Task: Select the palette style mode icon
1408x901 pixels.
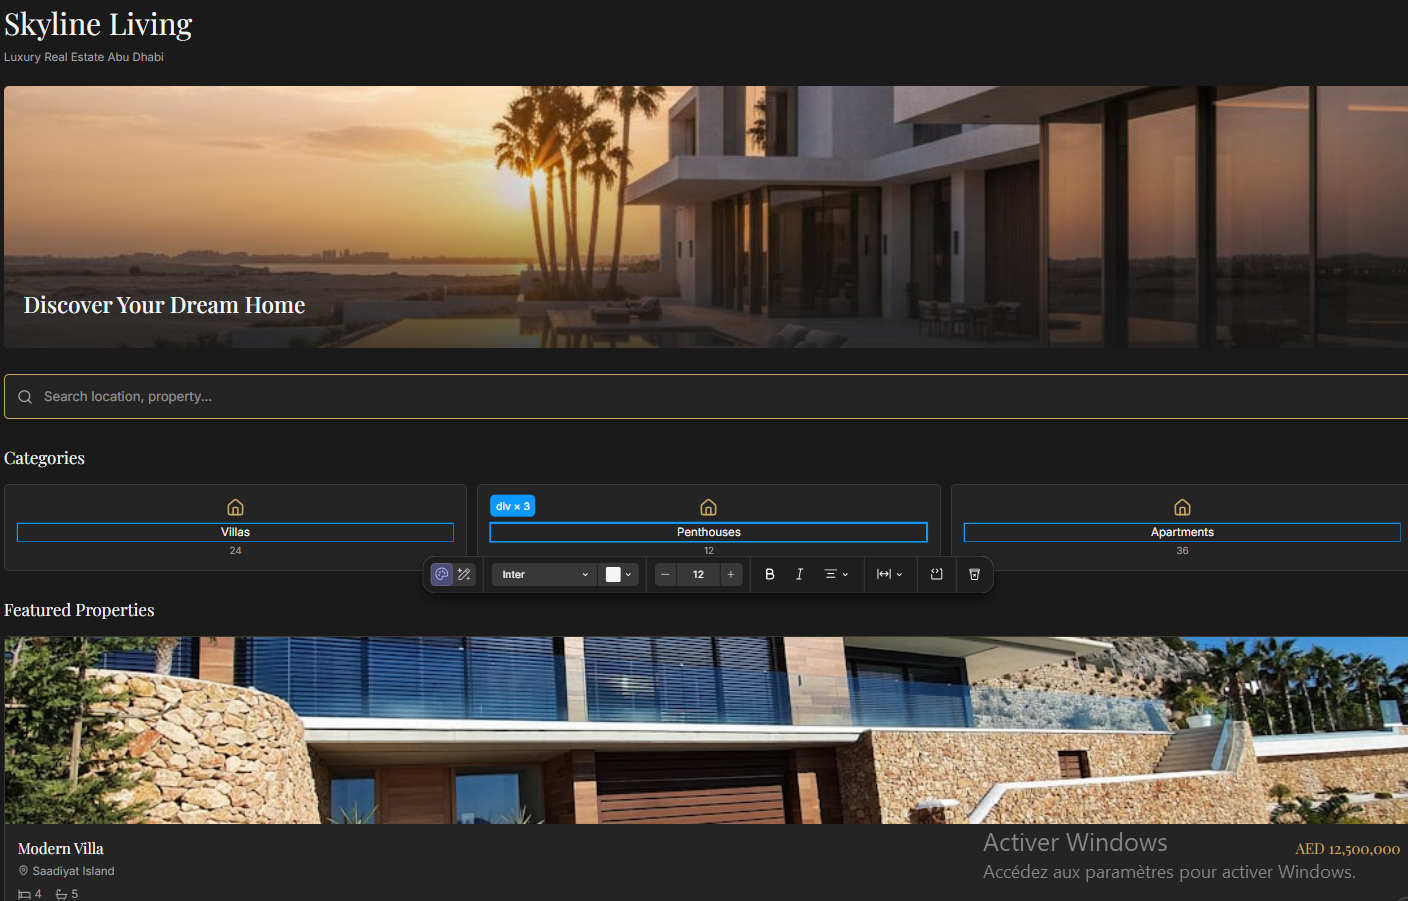Action: point(442,574)
